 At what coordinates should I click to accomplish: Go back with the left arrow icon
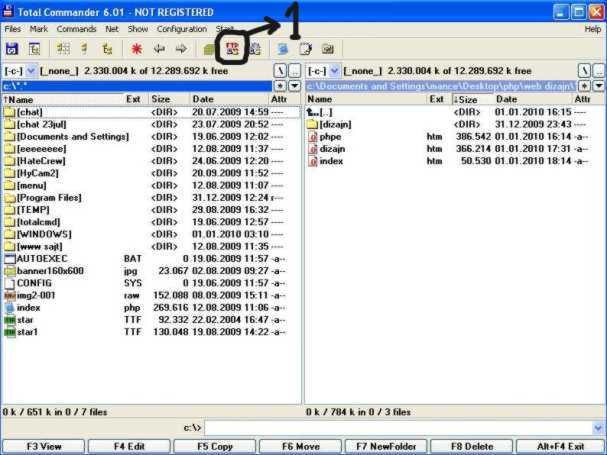point(159,49)
